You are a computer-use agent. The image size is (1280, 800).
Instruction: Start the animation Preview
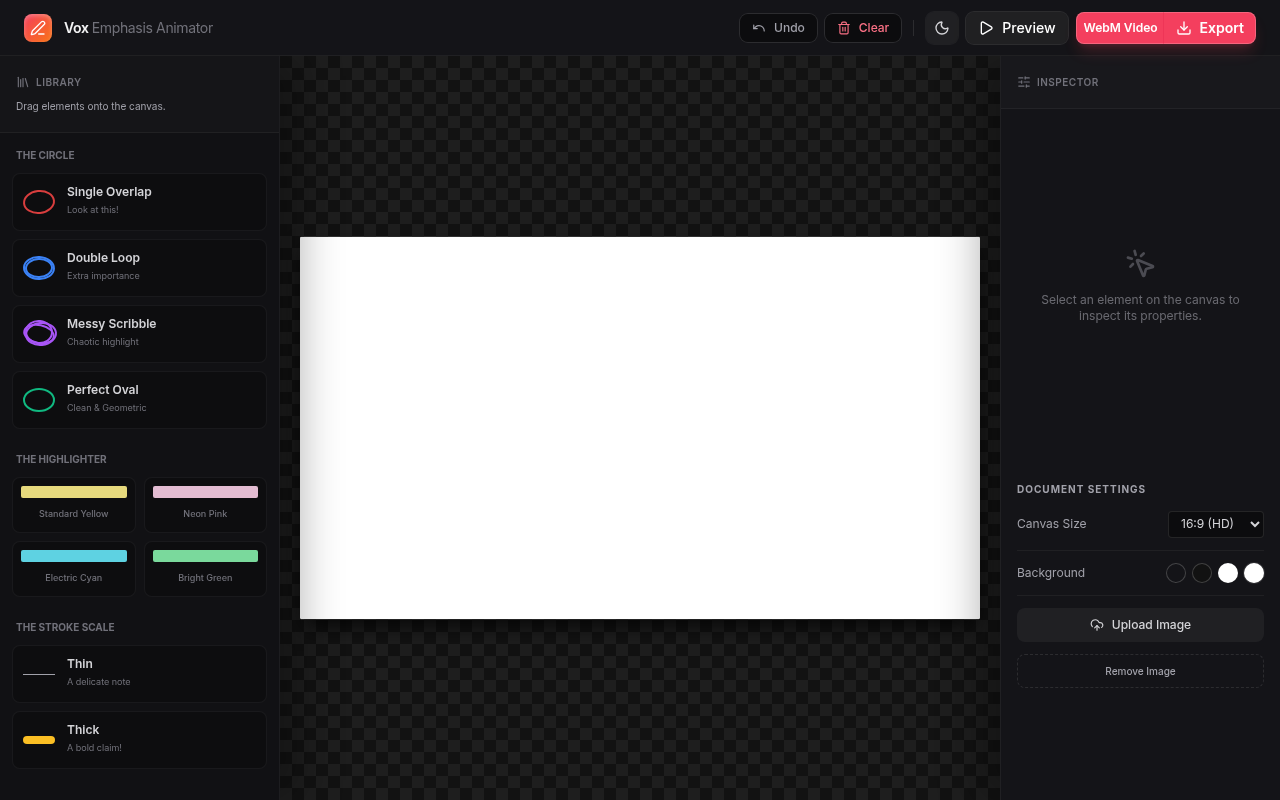(x=1017, y=28)
